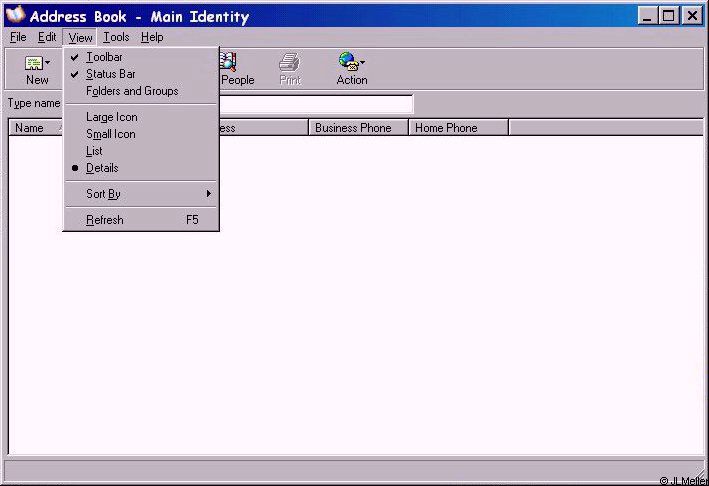709x486 pixels.
Task: Toggle the Status Bar option
Action: (x=141, y=74)
